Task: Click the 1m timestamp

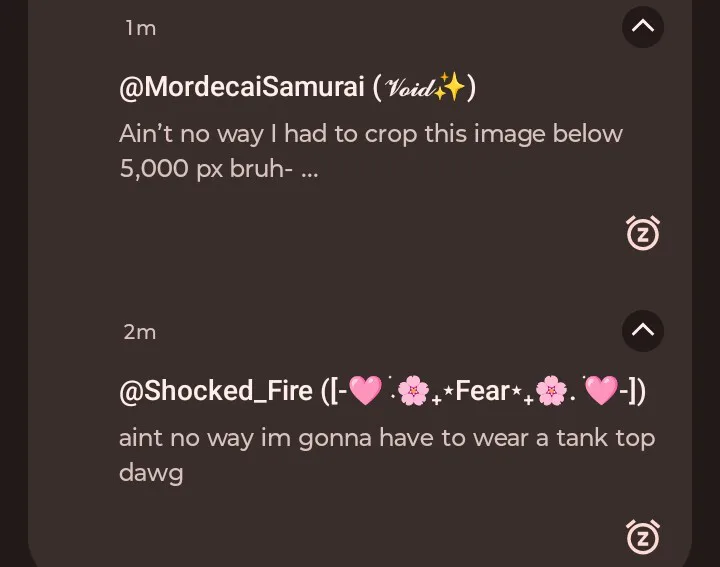Action: [x=140, y=29]
